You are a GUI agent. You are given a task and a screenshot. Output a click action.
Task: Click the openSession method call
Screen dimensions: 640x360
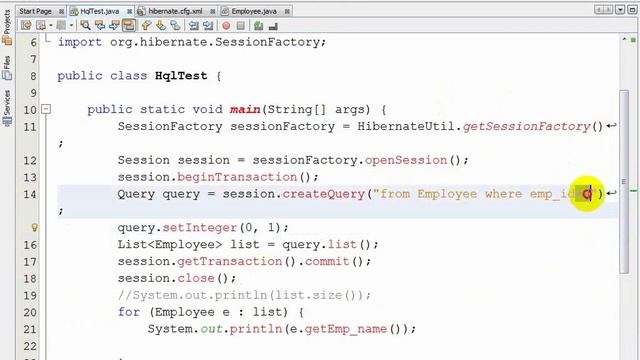click(x=406, y=160)
